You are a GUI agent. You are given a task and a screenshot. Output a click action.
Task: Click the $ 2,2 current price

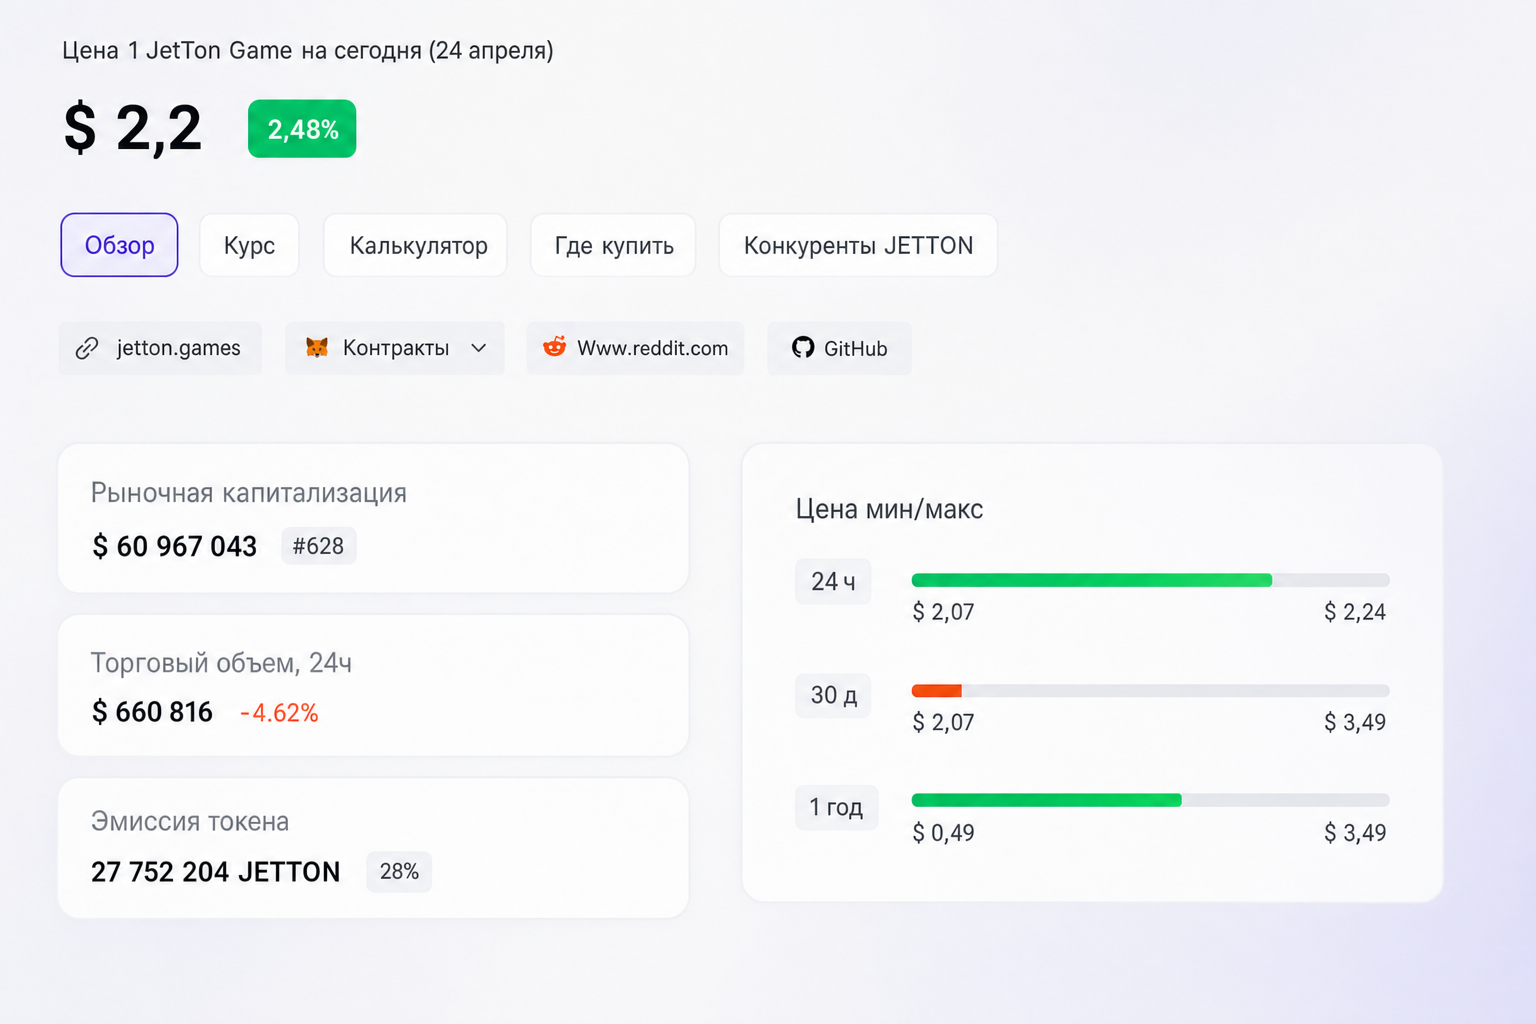[x=133, y=129]
